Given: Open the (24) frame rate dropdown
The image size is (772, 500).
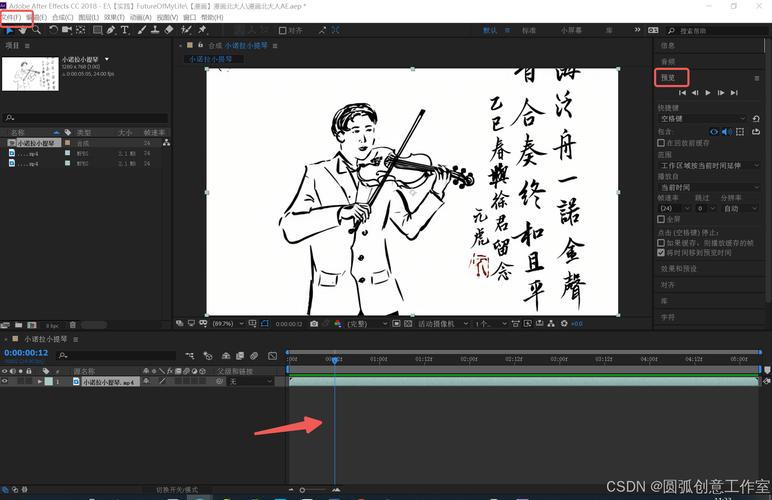Looking at the screenshot, I should (x=675, y=209).
